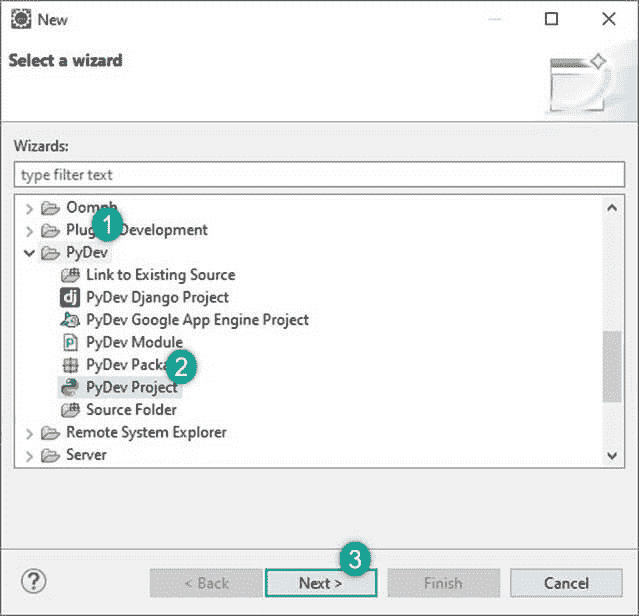Click the Next button

tap(321, 583)
